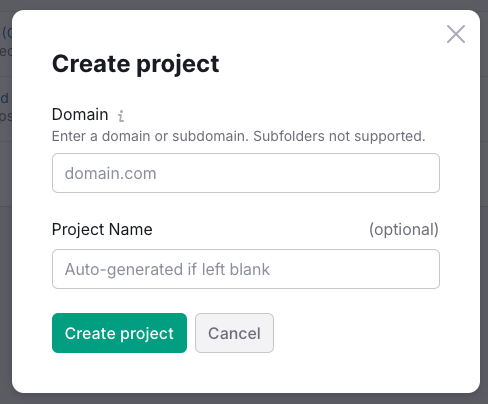The width and height of the screenshot is (488, 404).
Task: Cancel the project creation dialog
Action: (234, 333)
